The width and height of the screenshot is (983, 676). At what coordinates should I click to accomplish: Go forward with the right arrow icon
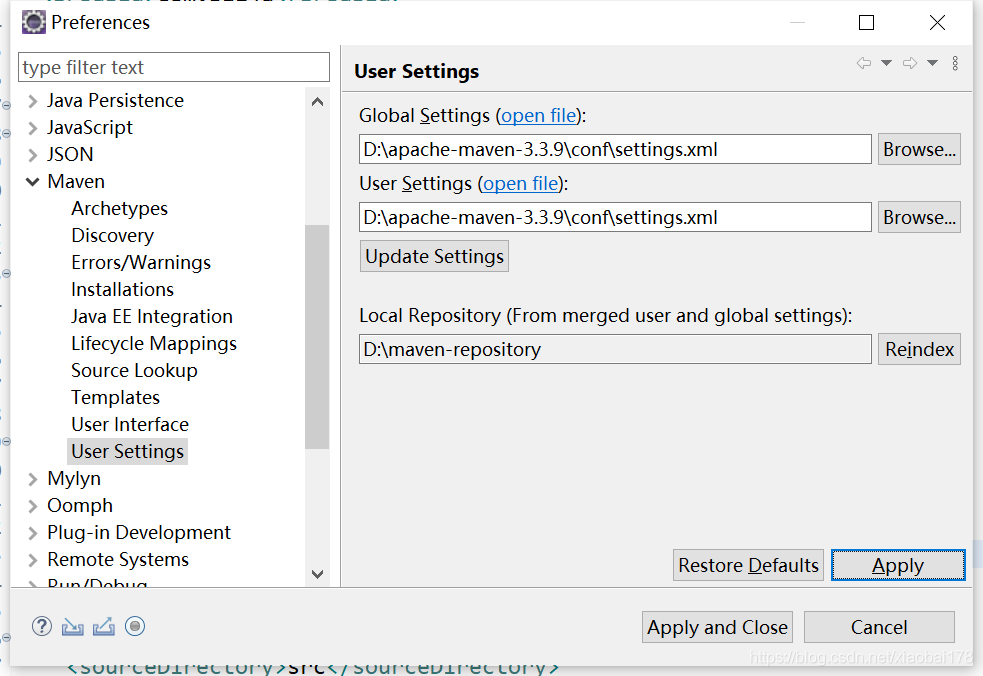(910, 63)
